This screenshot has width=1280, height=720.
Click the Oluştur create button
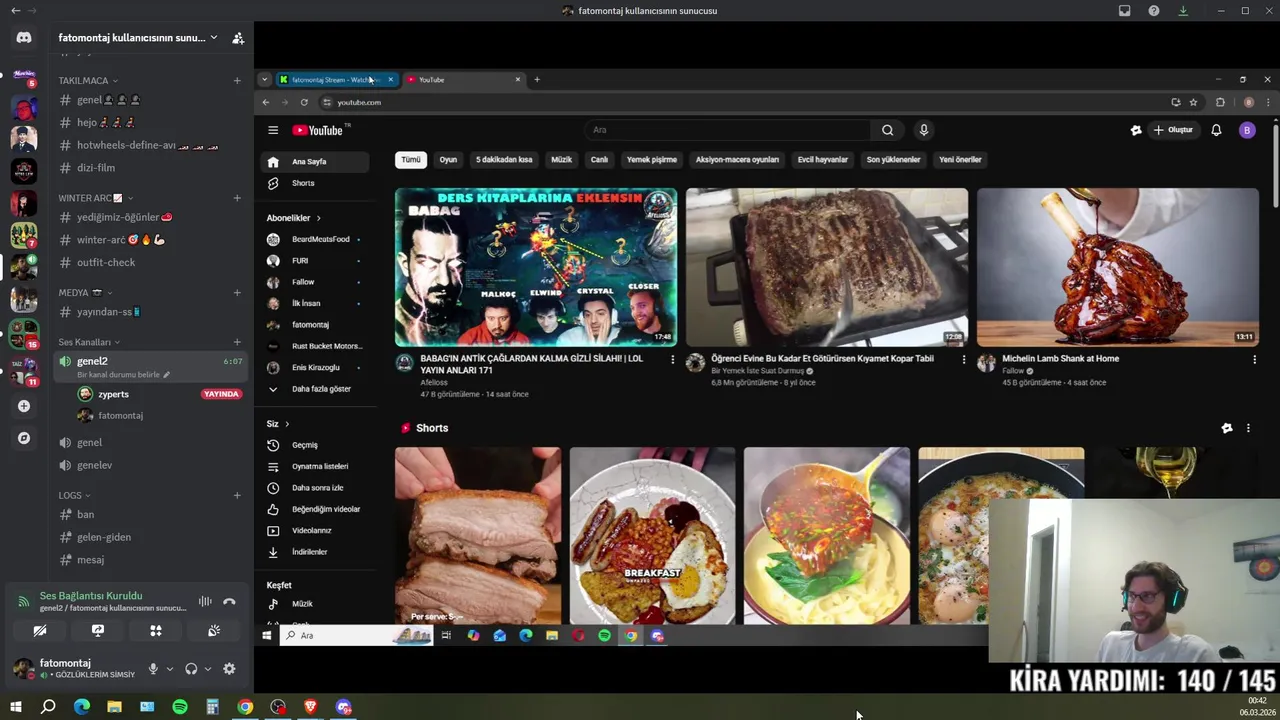pyautogui.click(x=1173, y=130)
